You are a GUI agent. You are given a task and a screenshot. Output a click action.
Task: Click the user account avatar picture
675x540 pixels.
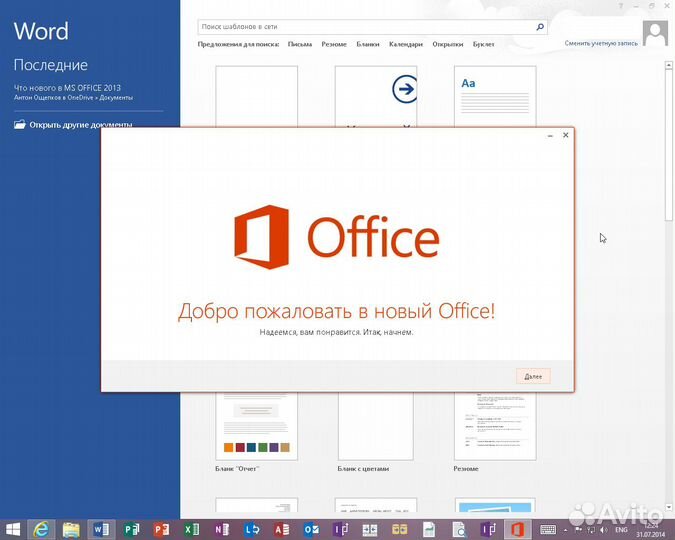pos(655,33)
